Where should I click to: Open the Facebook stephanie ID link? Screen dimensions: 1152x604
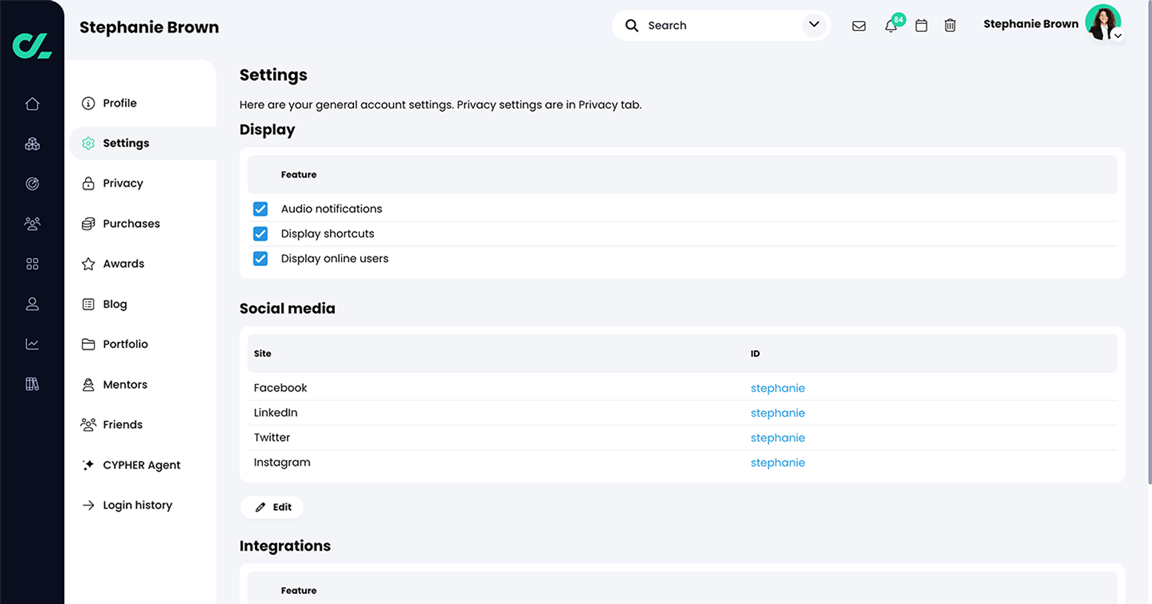tap(778, 387)
